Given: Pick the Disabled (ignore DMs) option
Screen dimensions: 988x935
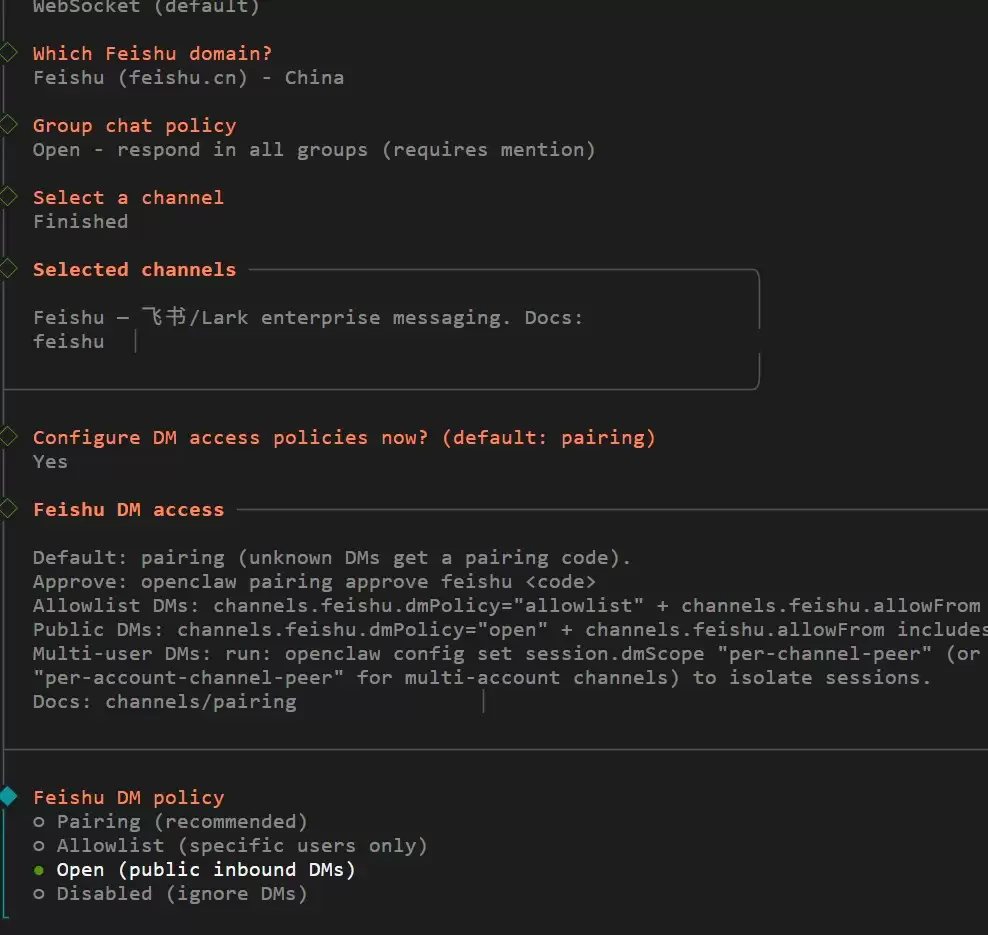Looking at the screenshot, I should pyautogui.click(x=170, y=893).
